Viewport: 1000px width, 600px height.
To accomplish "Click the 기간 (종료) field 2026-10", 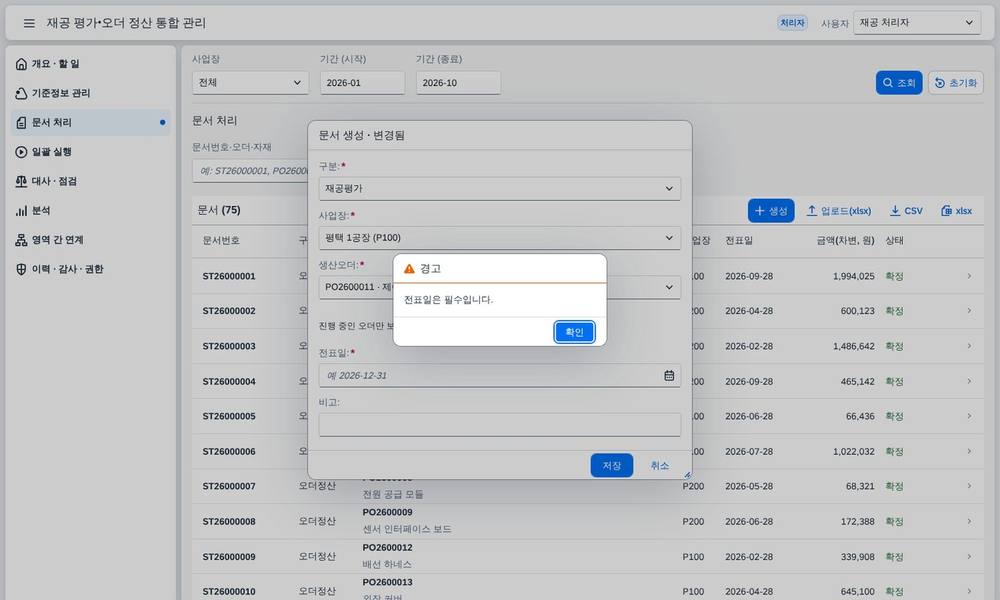I will pyautogui.click(x=458, y=83).
